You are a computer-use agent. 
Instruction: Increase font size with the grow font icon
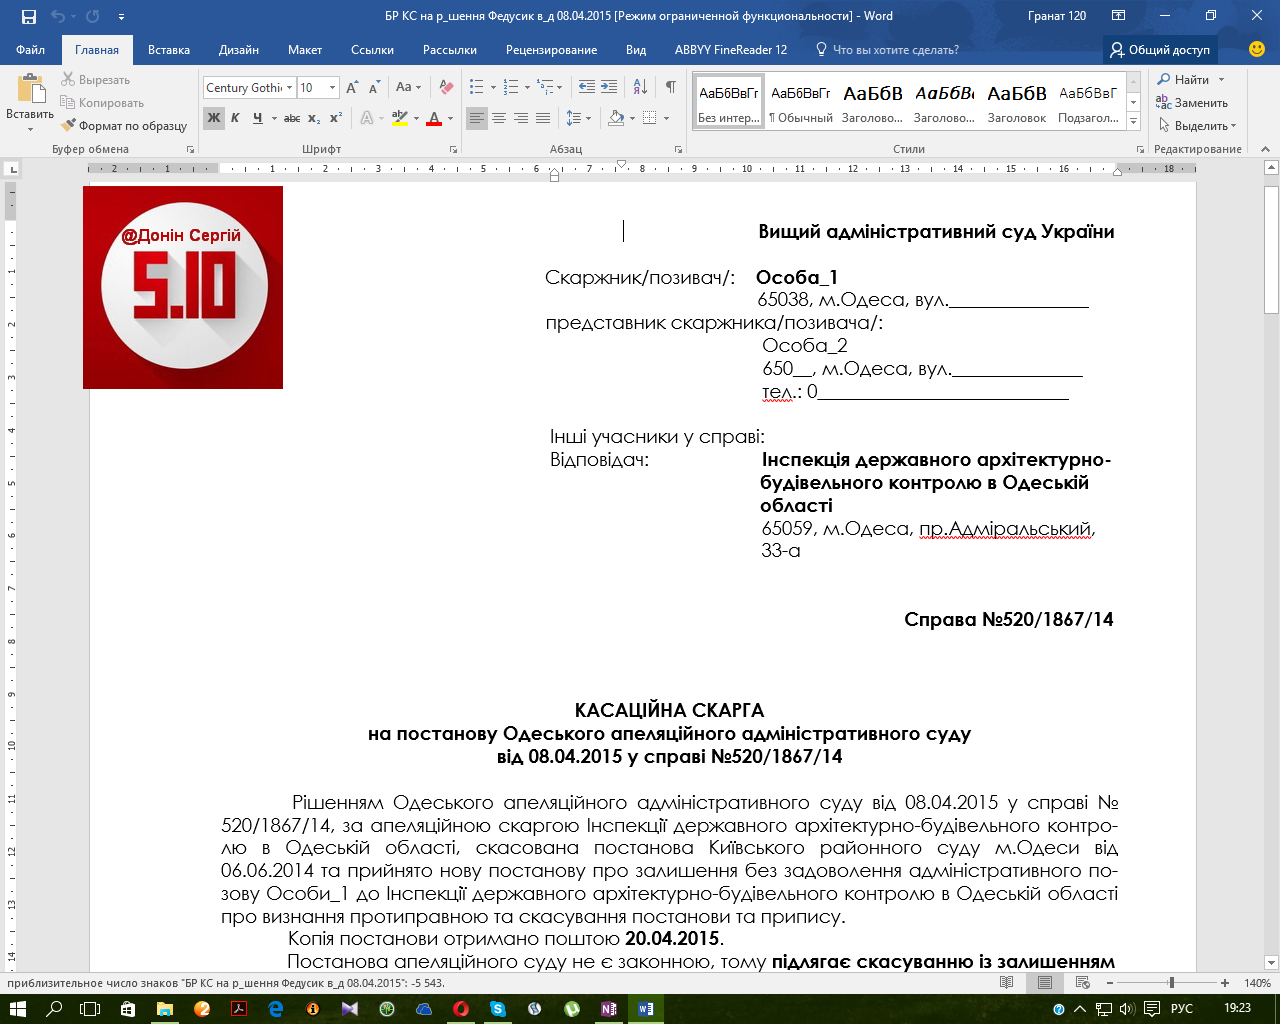[352, 88]
